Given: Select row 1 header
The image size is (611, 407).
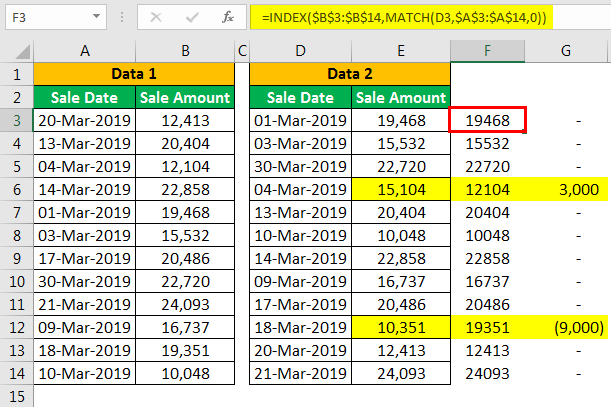Looking at the screenshot, I should coord(17,74).
